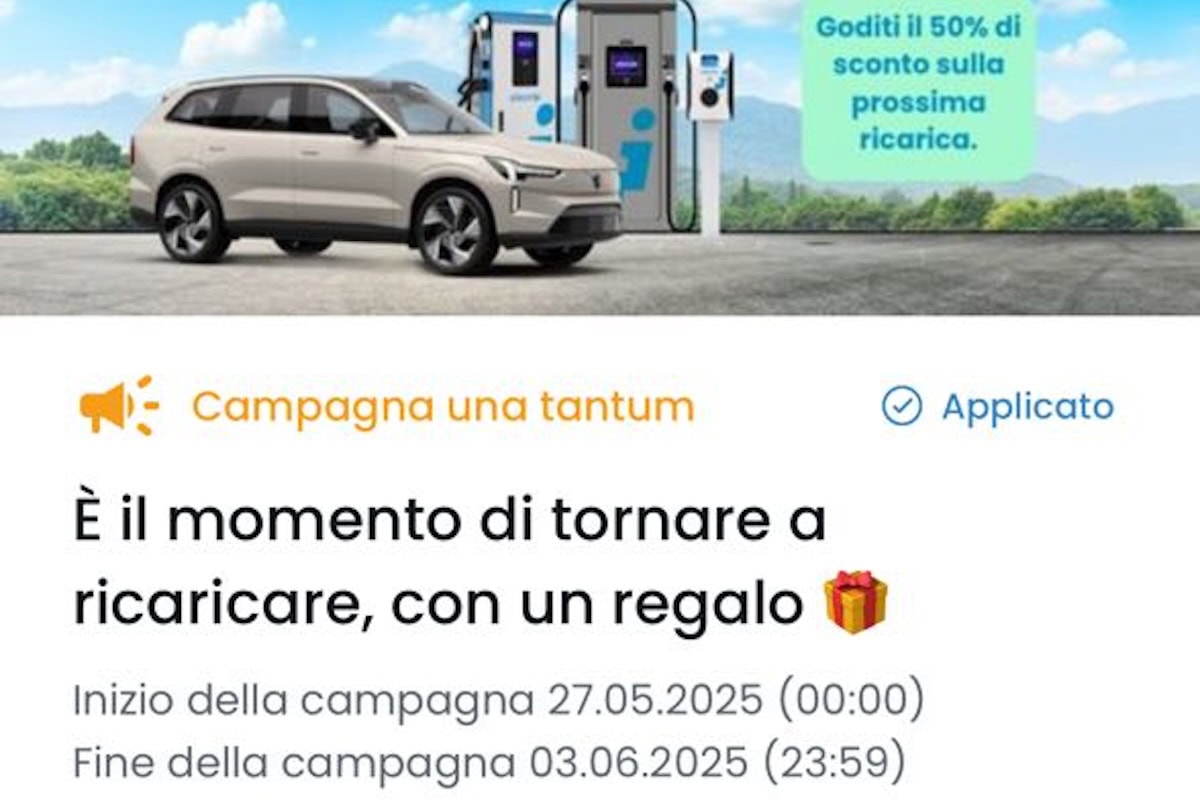Viewport: 1200px width, 800px height.
Task: Click the orange megaphone campaign icon
Action: [119, 406]
